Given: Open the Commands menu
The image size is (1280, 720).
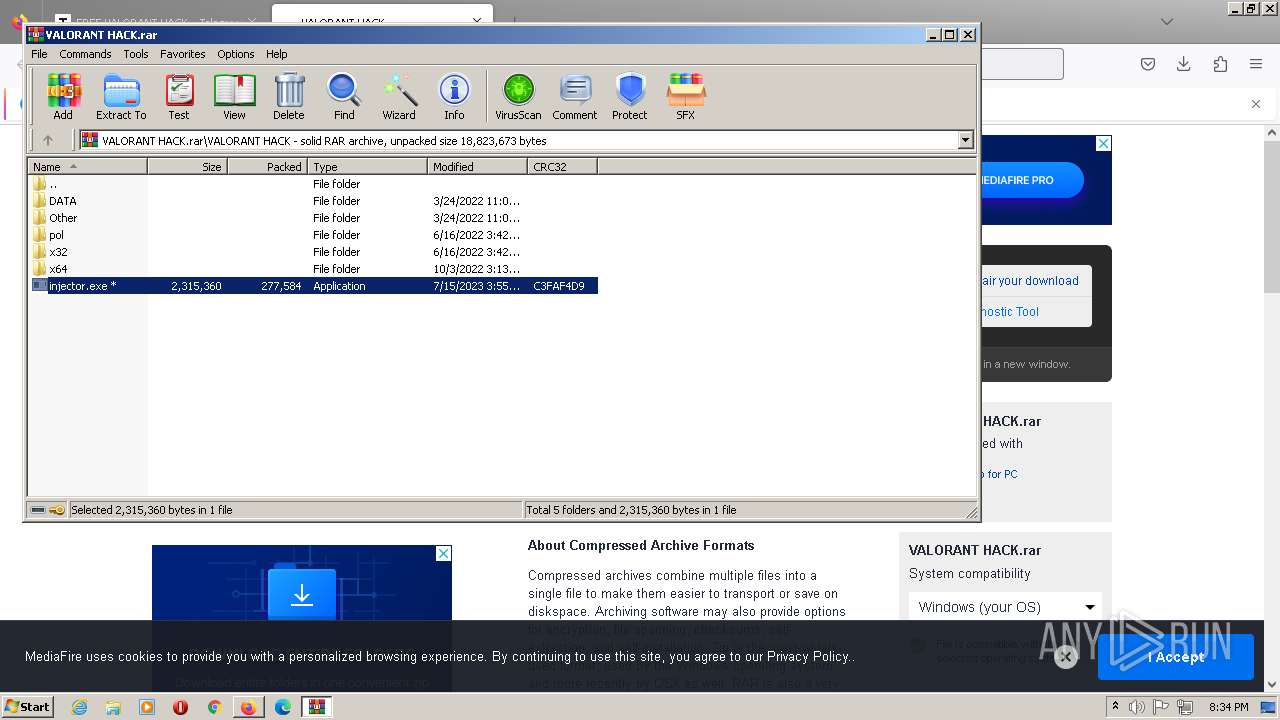Looking at the screenshot, I should 85,54.
